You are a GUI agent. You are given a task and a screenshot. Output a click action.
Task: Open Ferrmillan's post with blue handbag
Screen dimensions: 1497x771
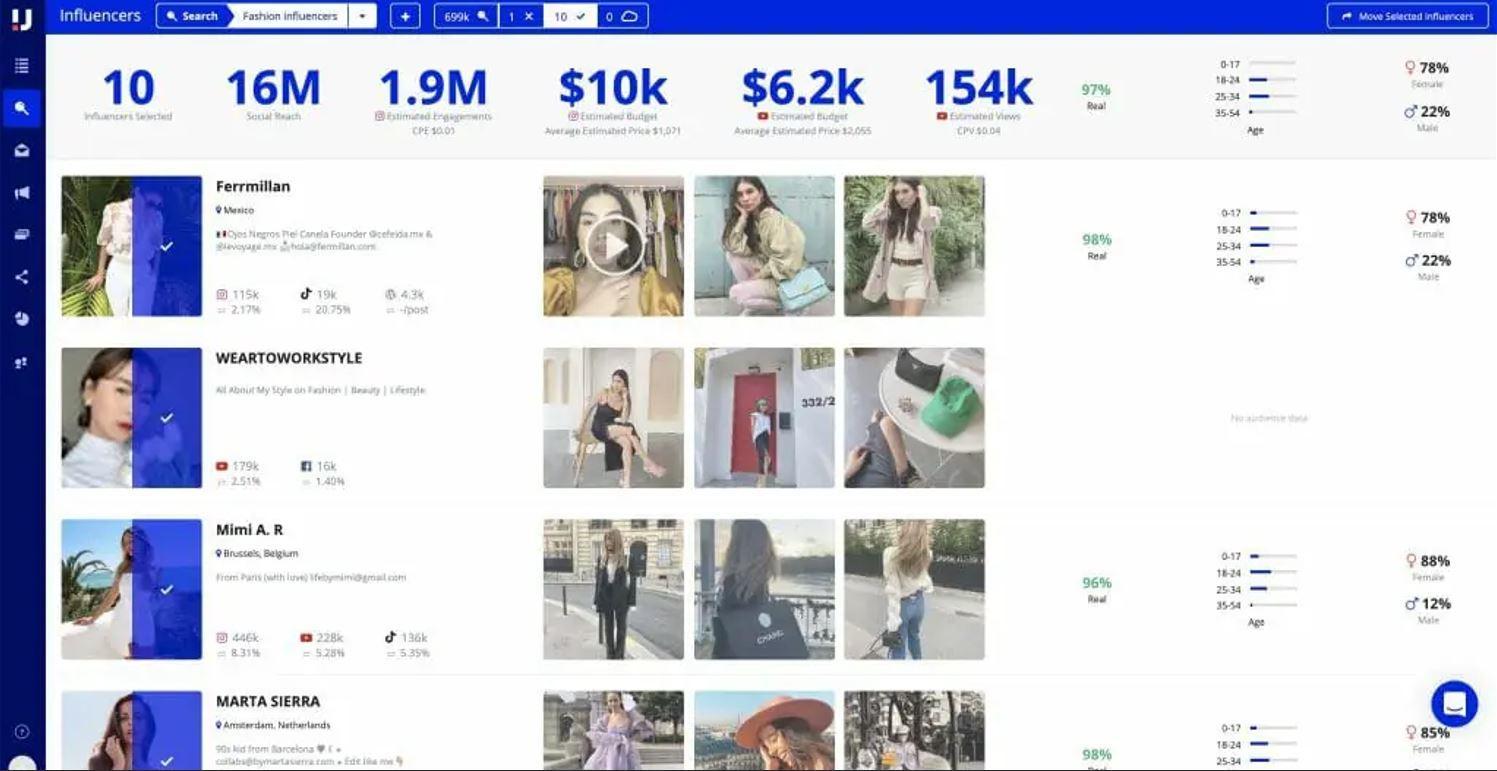point(764,246)
